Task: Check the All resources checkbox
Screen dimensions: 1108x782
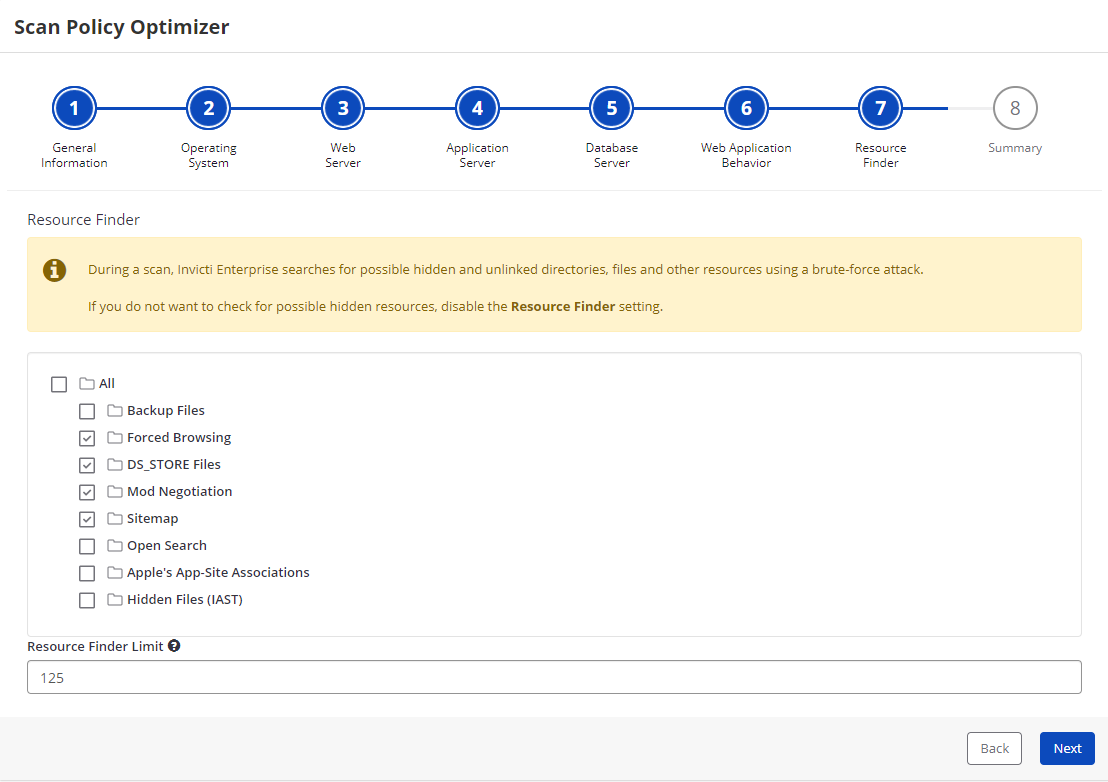Action: pos(58,383)
